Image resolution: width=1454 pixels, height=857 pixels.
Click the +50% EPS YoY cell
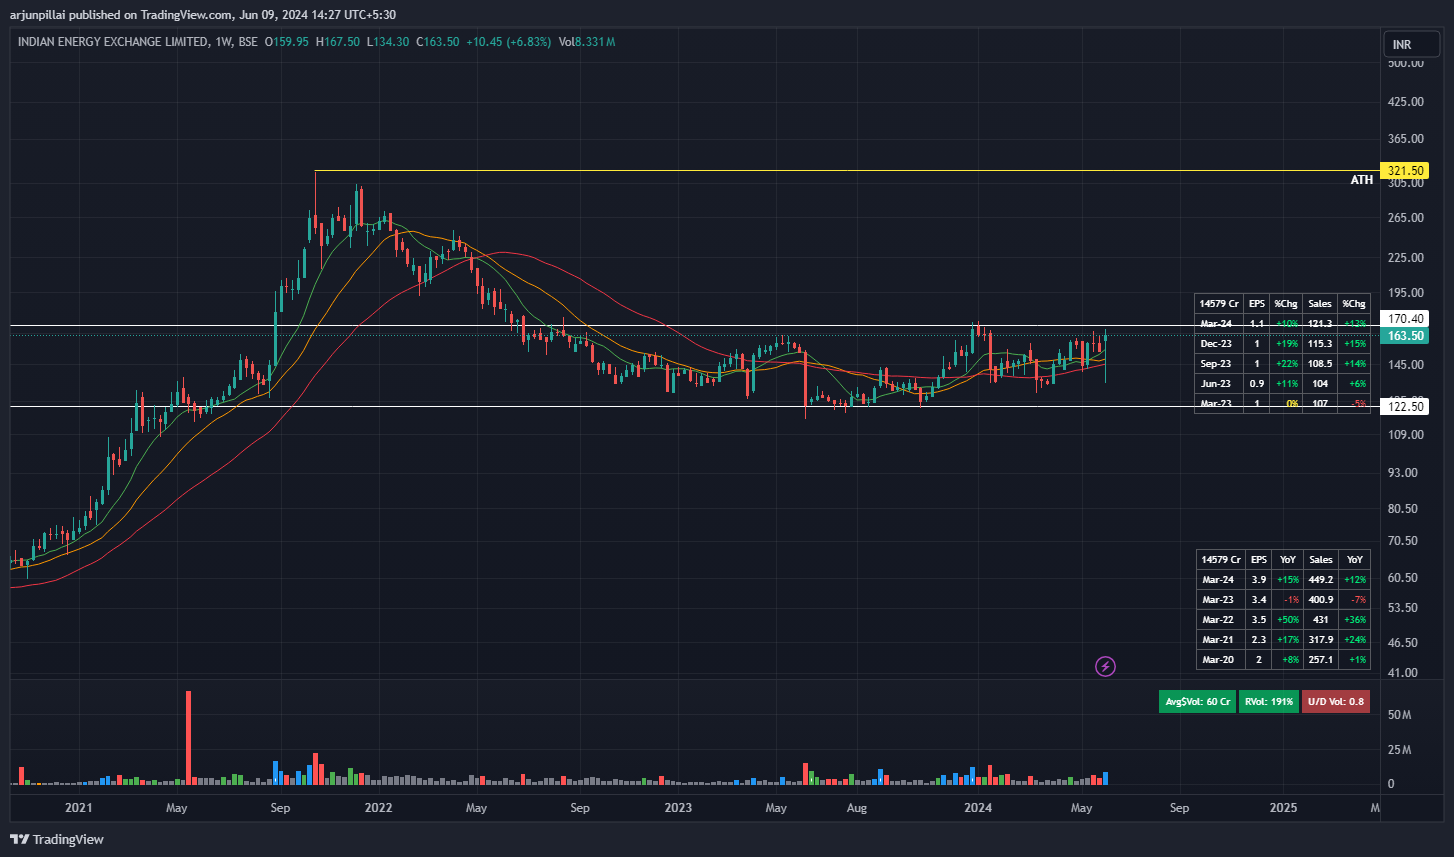(1287, 620)
